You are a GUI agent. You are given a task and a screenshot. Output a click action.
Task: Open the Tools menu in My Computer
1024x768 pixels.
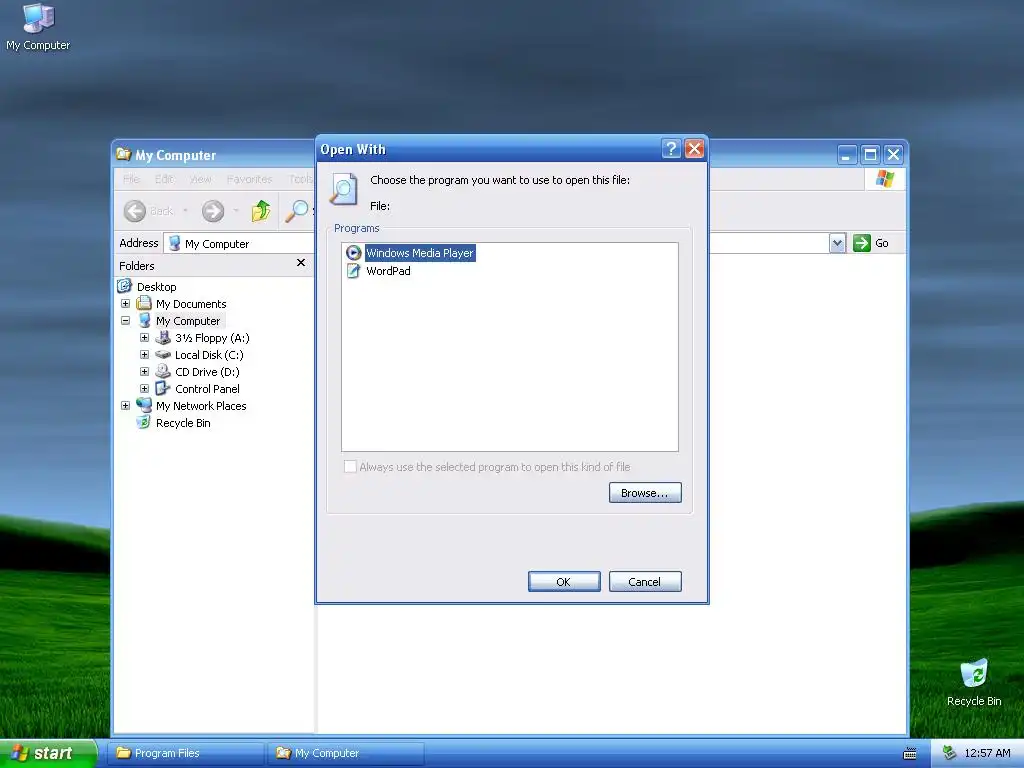point(300,179)
